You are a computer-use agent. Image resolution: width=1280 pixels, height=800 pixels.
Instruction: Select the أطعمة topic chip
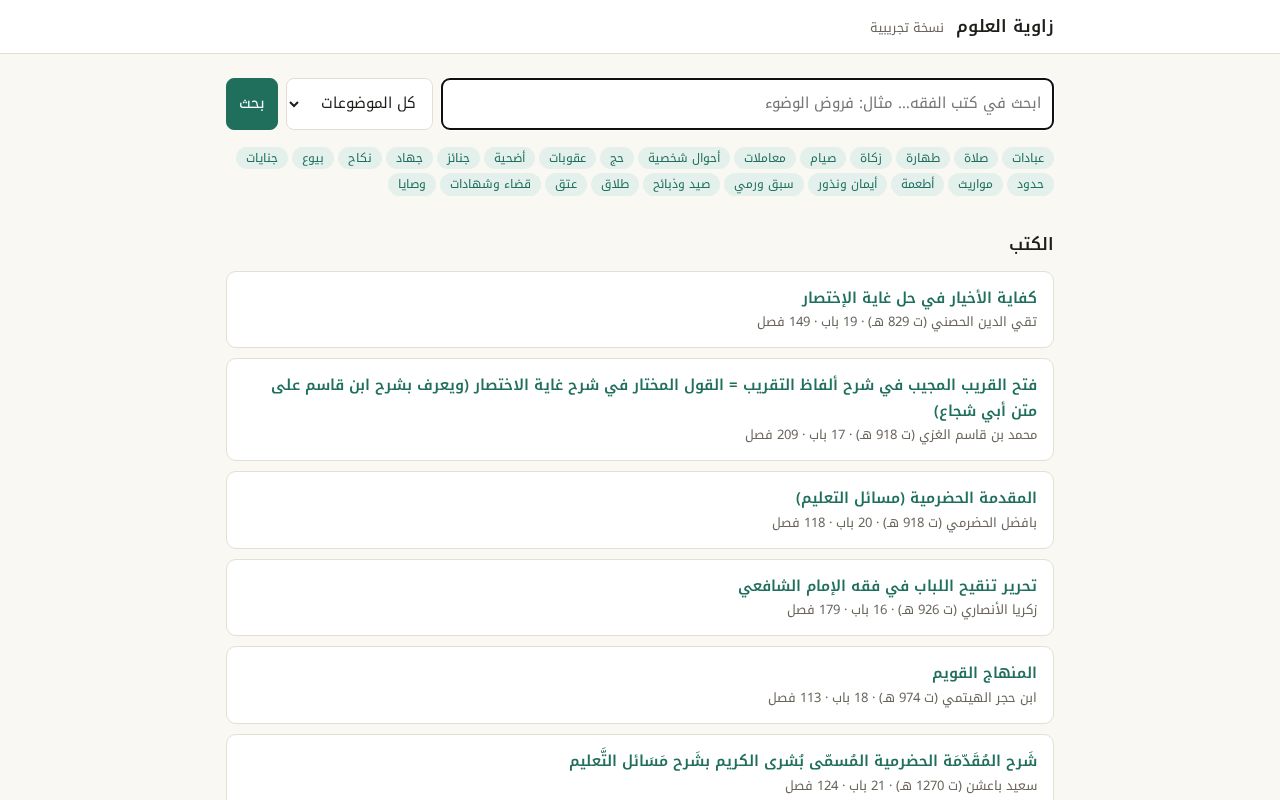(918, 184)
